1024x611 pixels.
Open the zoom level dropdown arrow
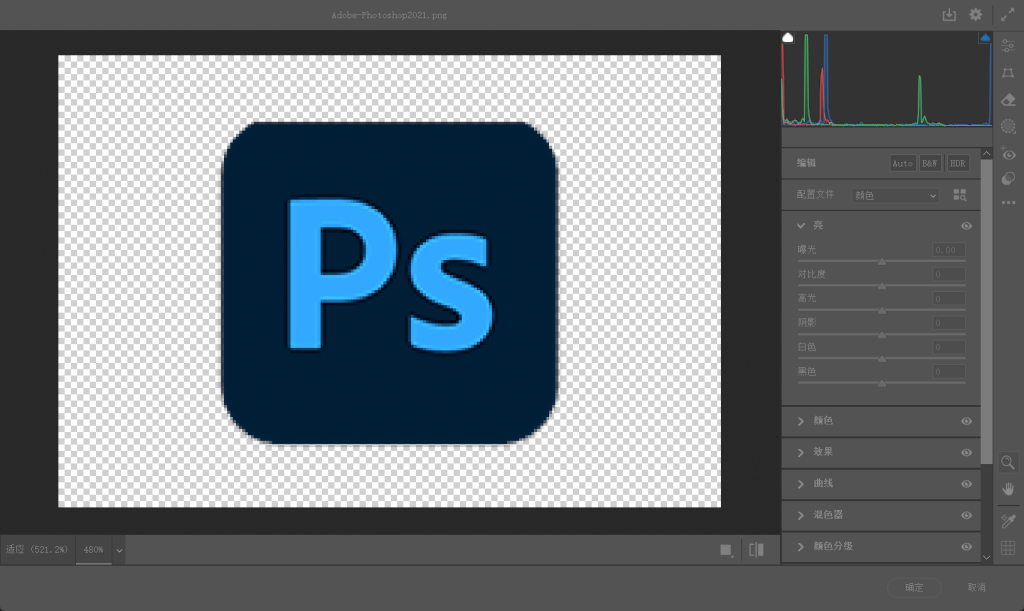(119, 550)
